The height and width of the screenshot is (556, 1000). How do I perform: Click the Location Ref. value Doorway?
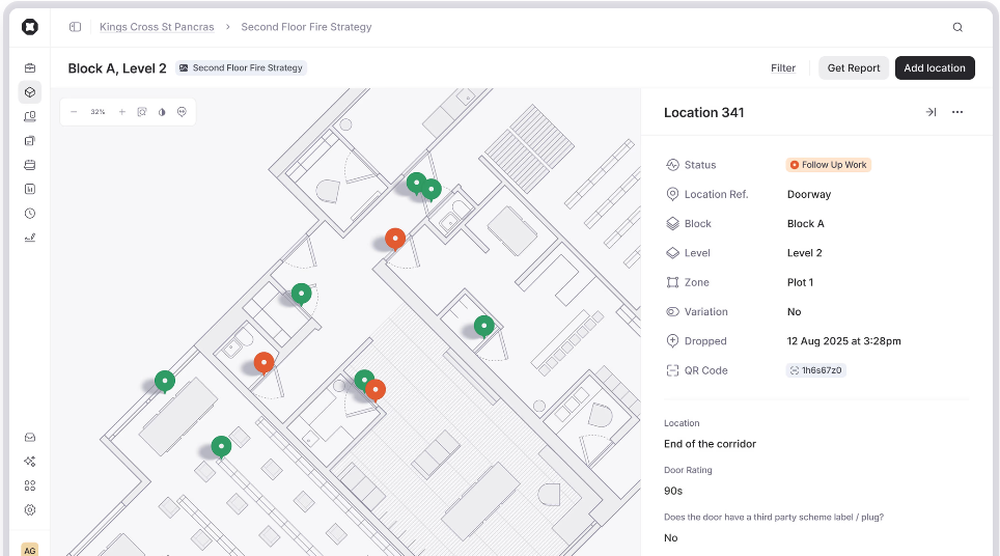[809, 194]
